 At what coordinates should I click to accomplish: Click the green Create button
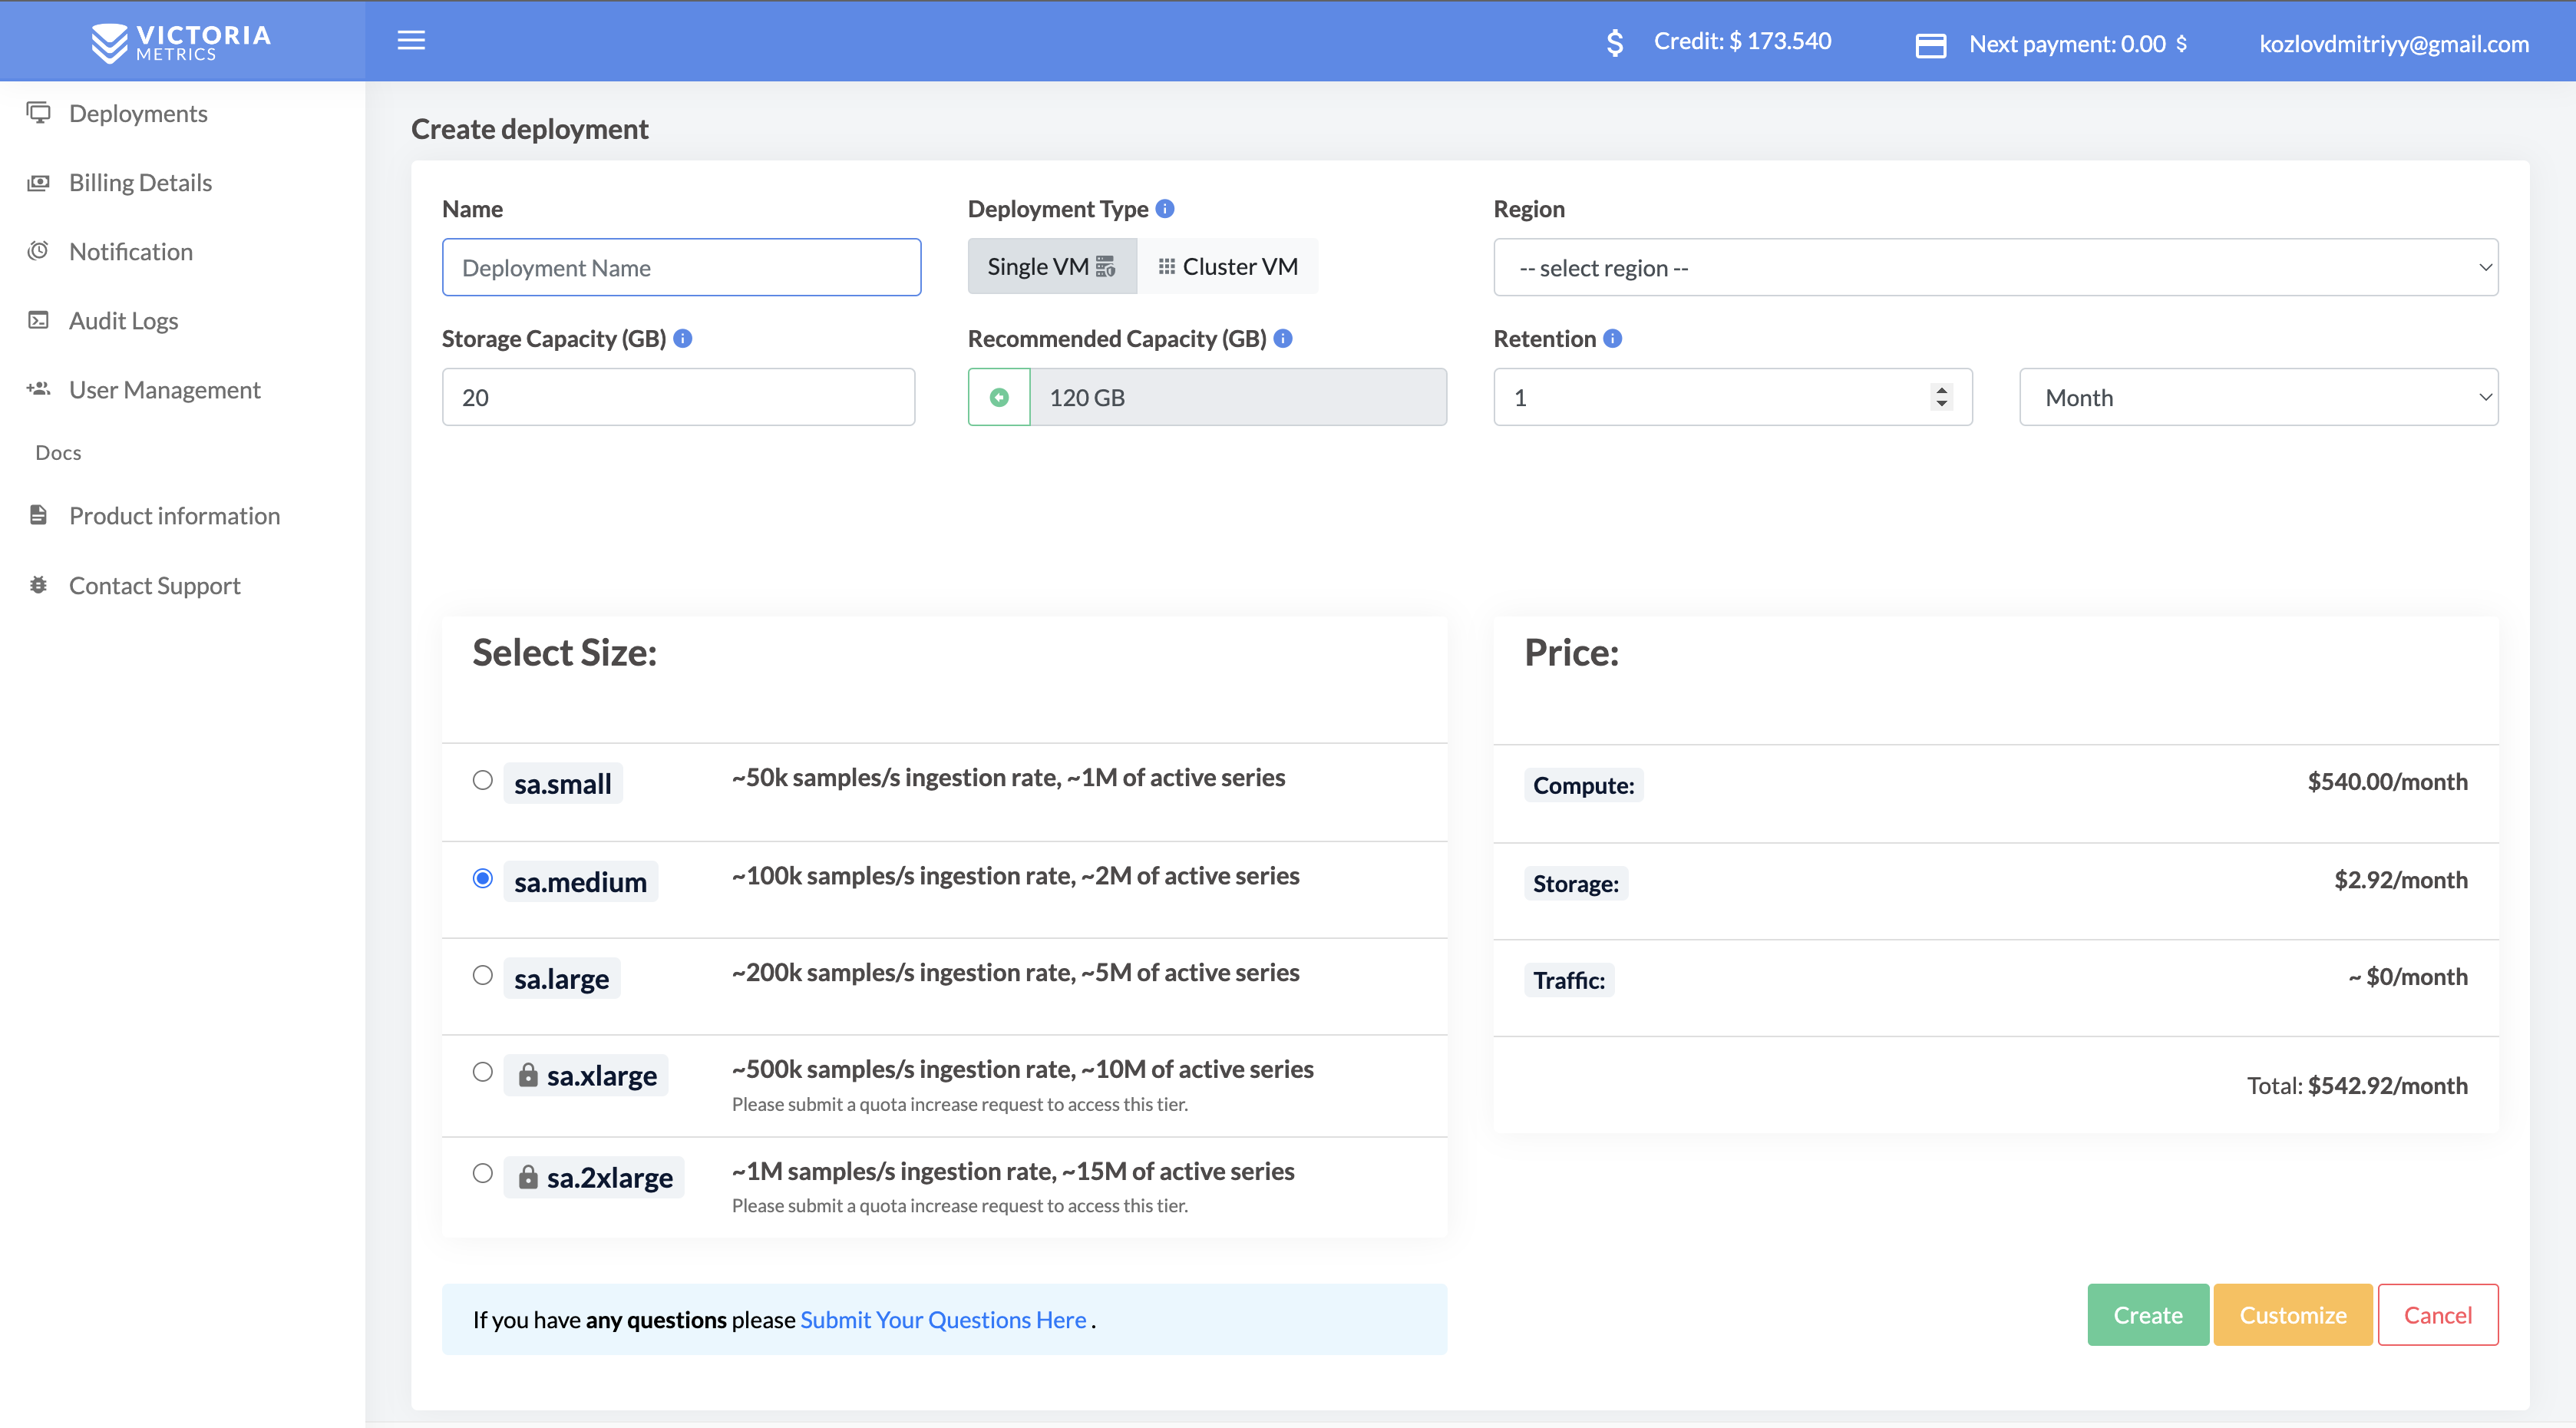tap(2148, 1314)
